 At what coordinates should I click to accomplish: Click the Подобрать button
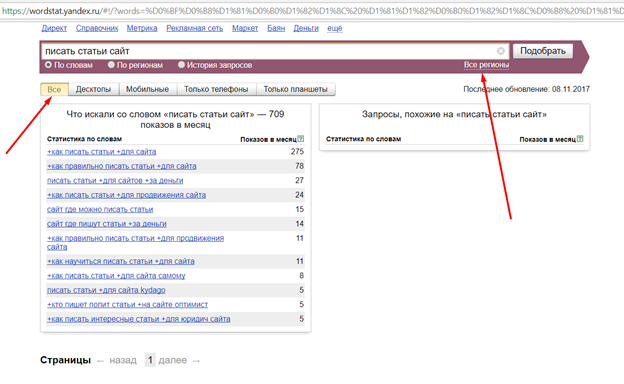[543, 51]
